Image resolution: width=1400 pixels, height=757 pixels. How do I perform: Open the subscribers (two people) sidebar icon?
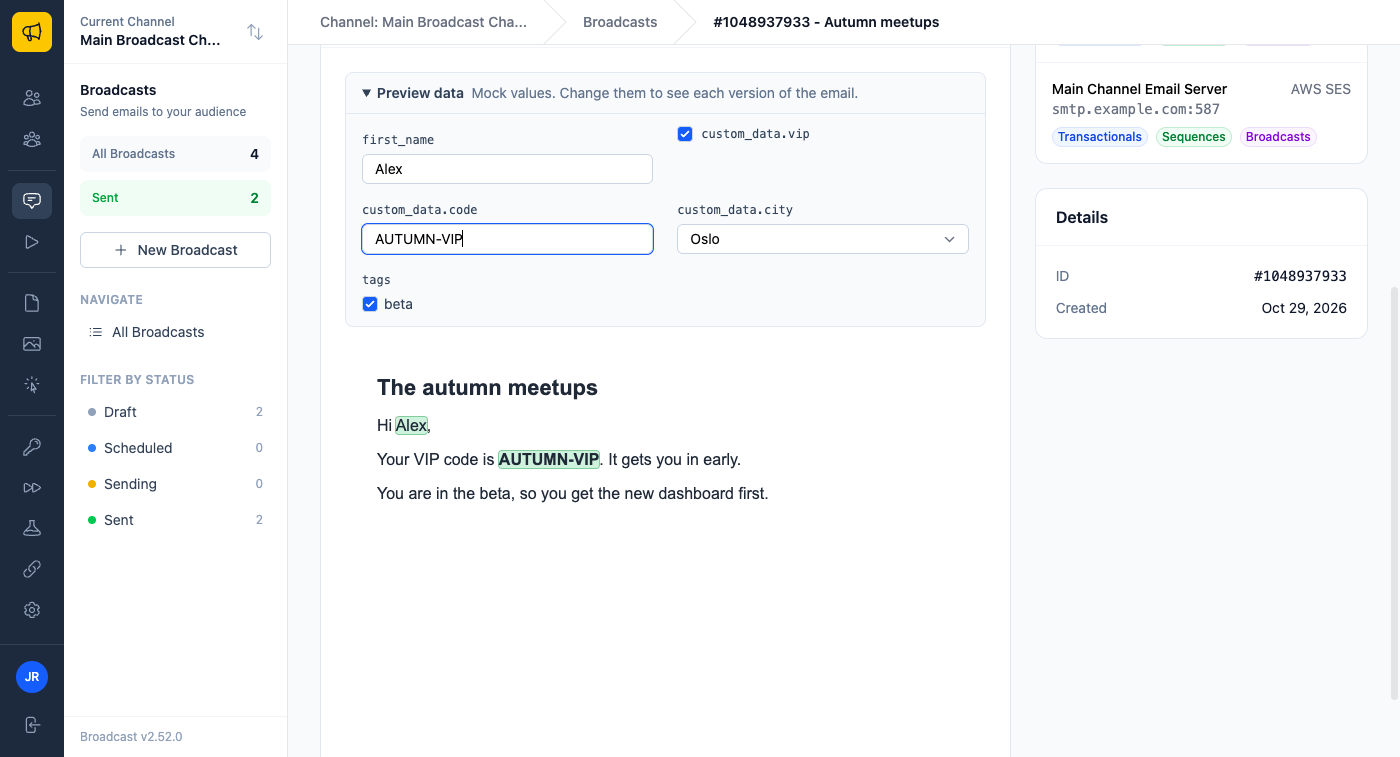[x=32, y=98]
